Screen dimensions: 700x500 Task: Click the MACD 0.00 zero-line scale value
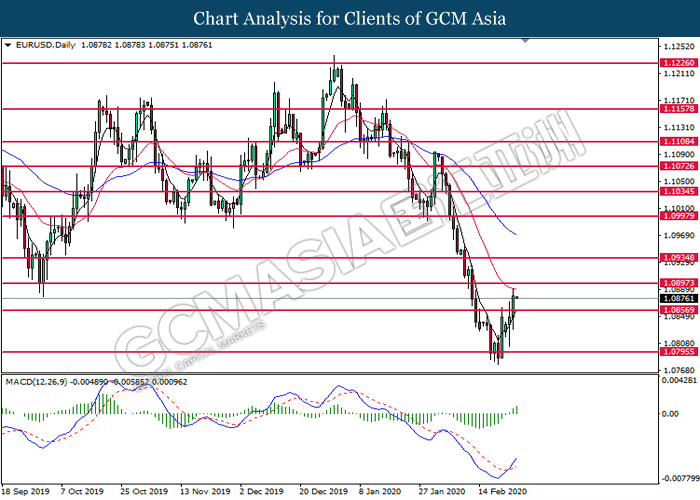[671, 414]
